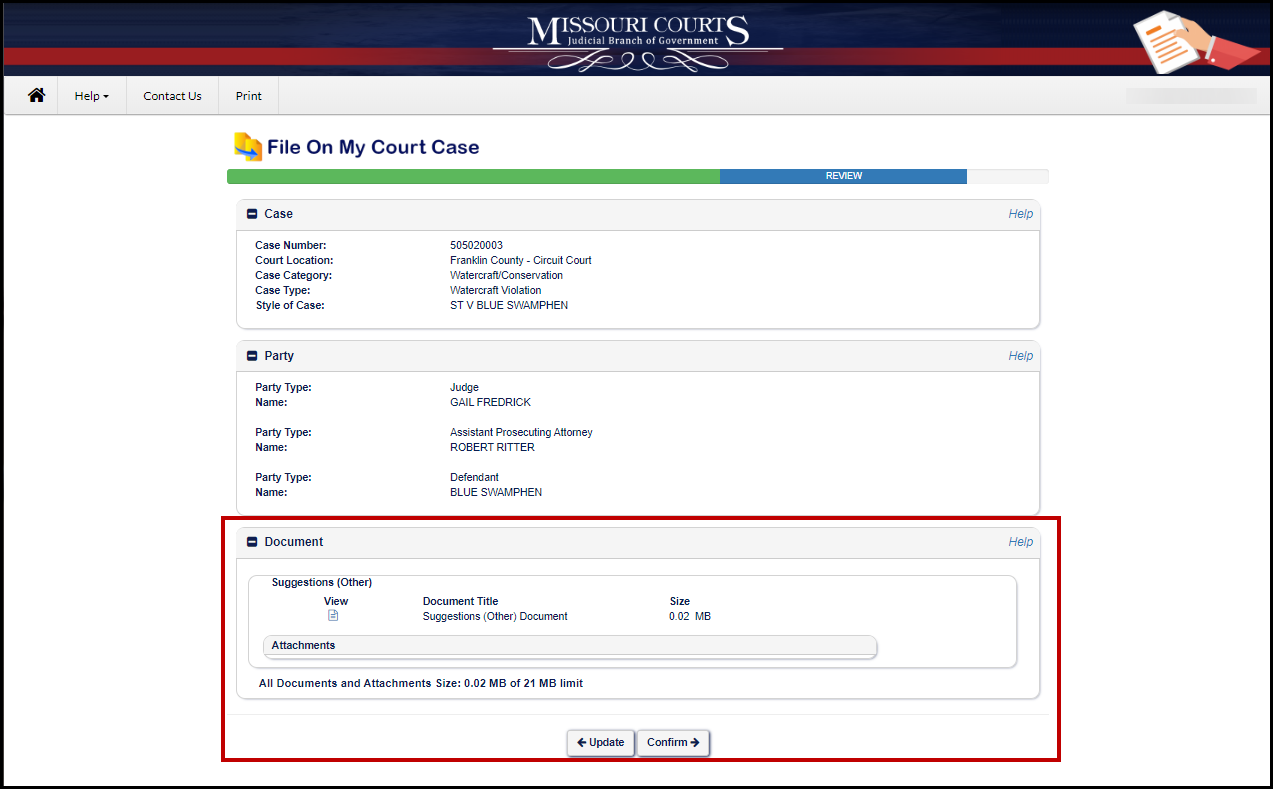Click Franklin County - Circuit Court text
Image resolution: width=1273 pixels, height=789 pixels.
coord(520,260)
